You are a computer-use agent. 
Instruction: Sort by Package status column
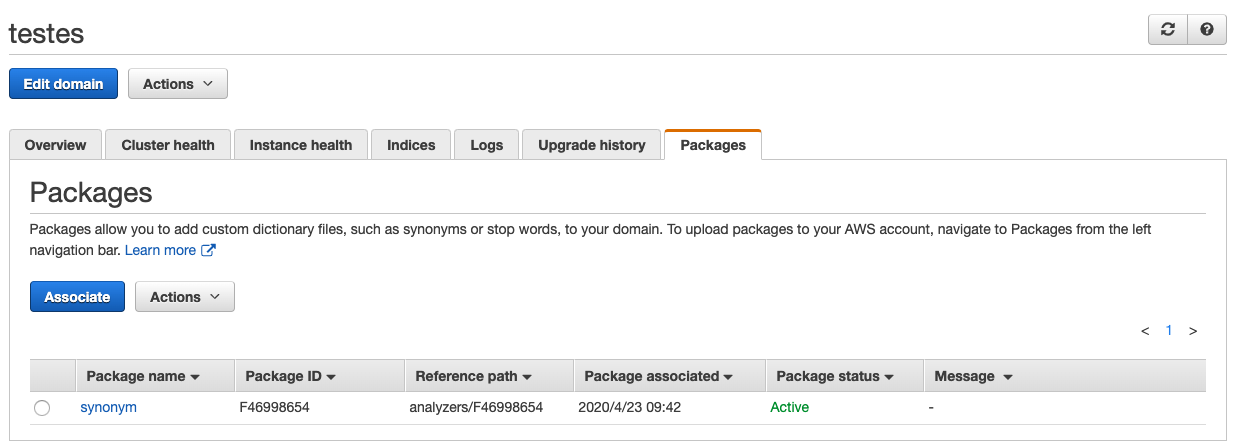835,377
